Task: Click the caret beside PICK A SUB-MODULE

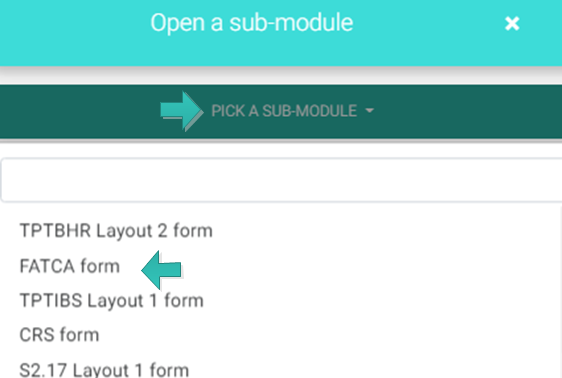Action: click(x=370, y=111)
